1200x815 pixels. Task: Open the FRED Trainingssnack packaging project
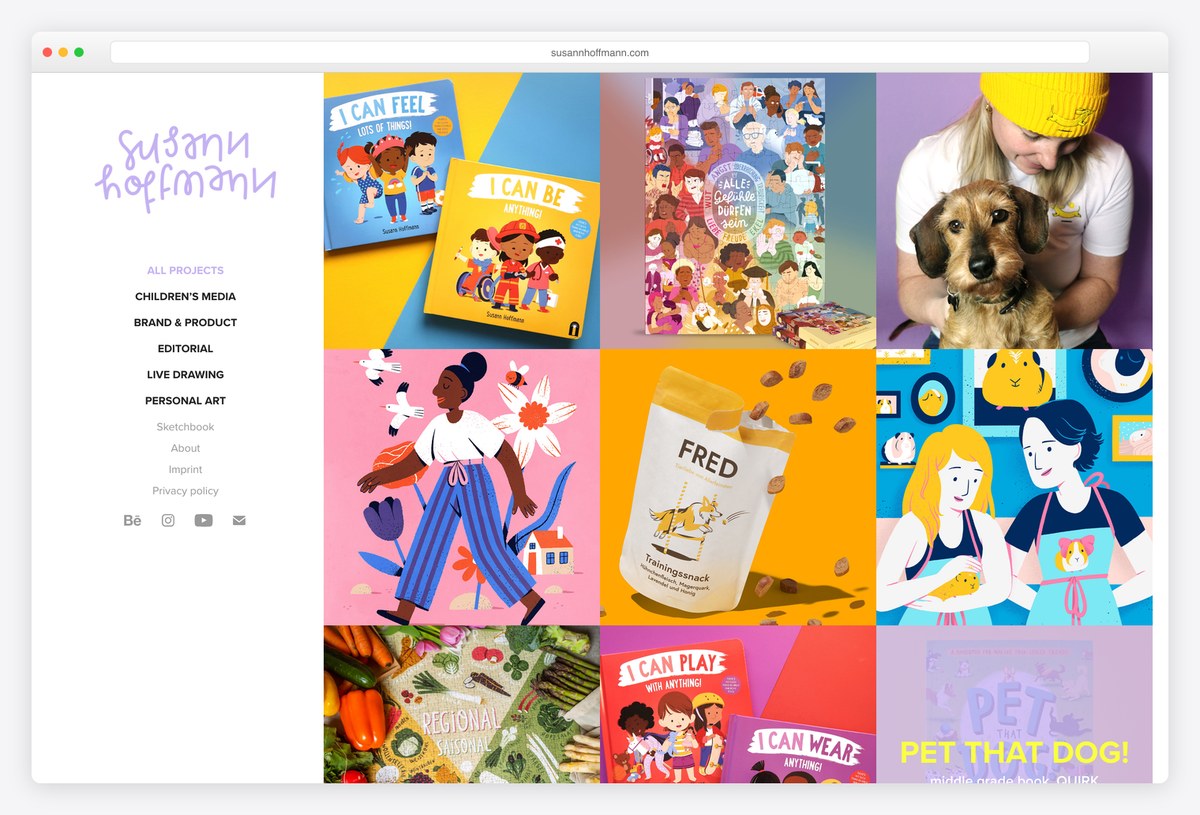738,487
